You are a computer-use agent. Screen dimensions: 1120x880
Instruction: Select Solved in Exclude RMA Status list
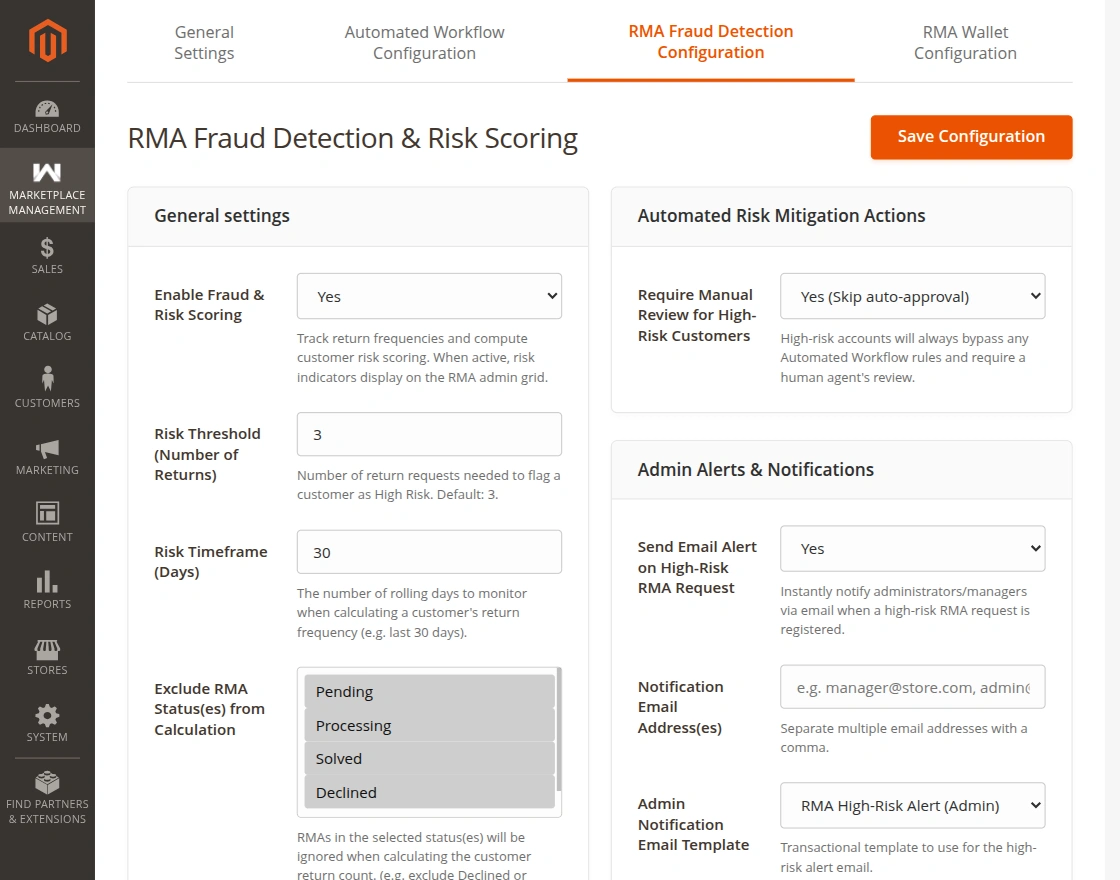(x=429, y=759)
